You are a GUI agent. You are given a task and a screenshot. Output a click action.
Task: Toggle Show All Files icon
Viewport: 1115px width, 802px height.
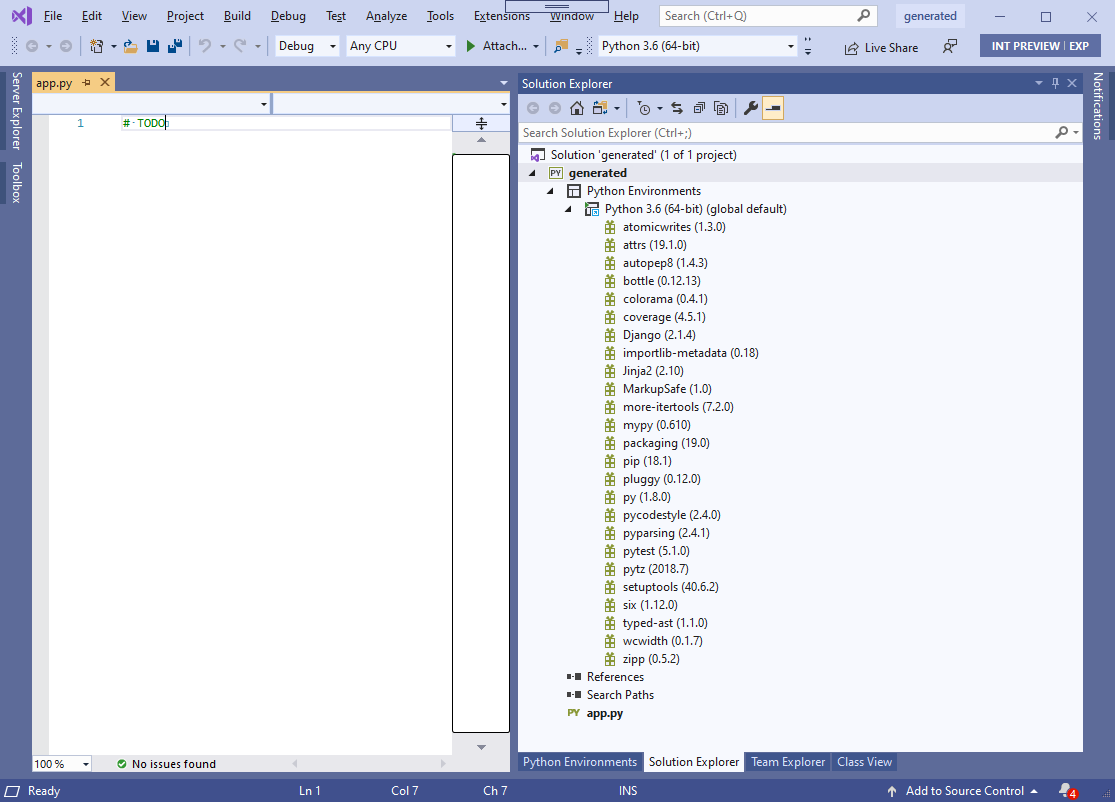(x=721, y=108)
